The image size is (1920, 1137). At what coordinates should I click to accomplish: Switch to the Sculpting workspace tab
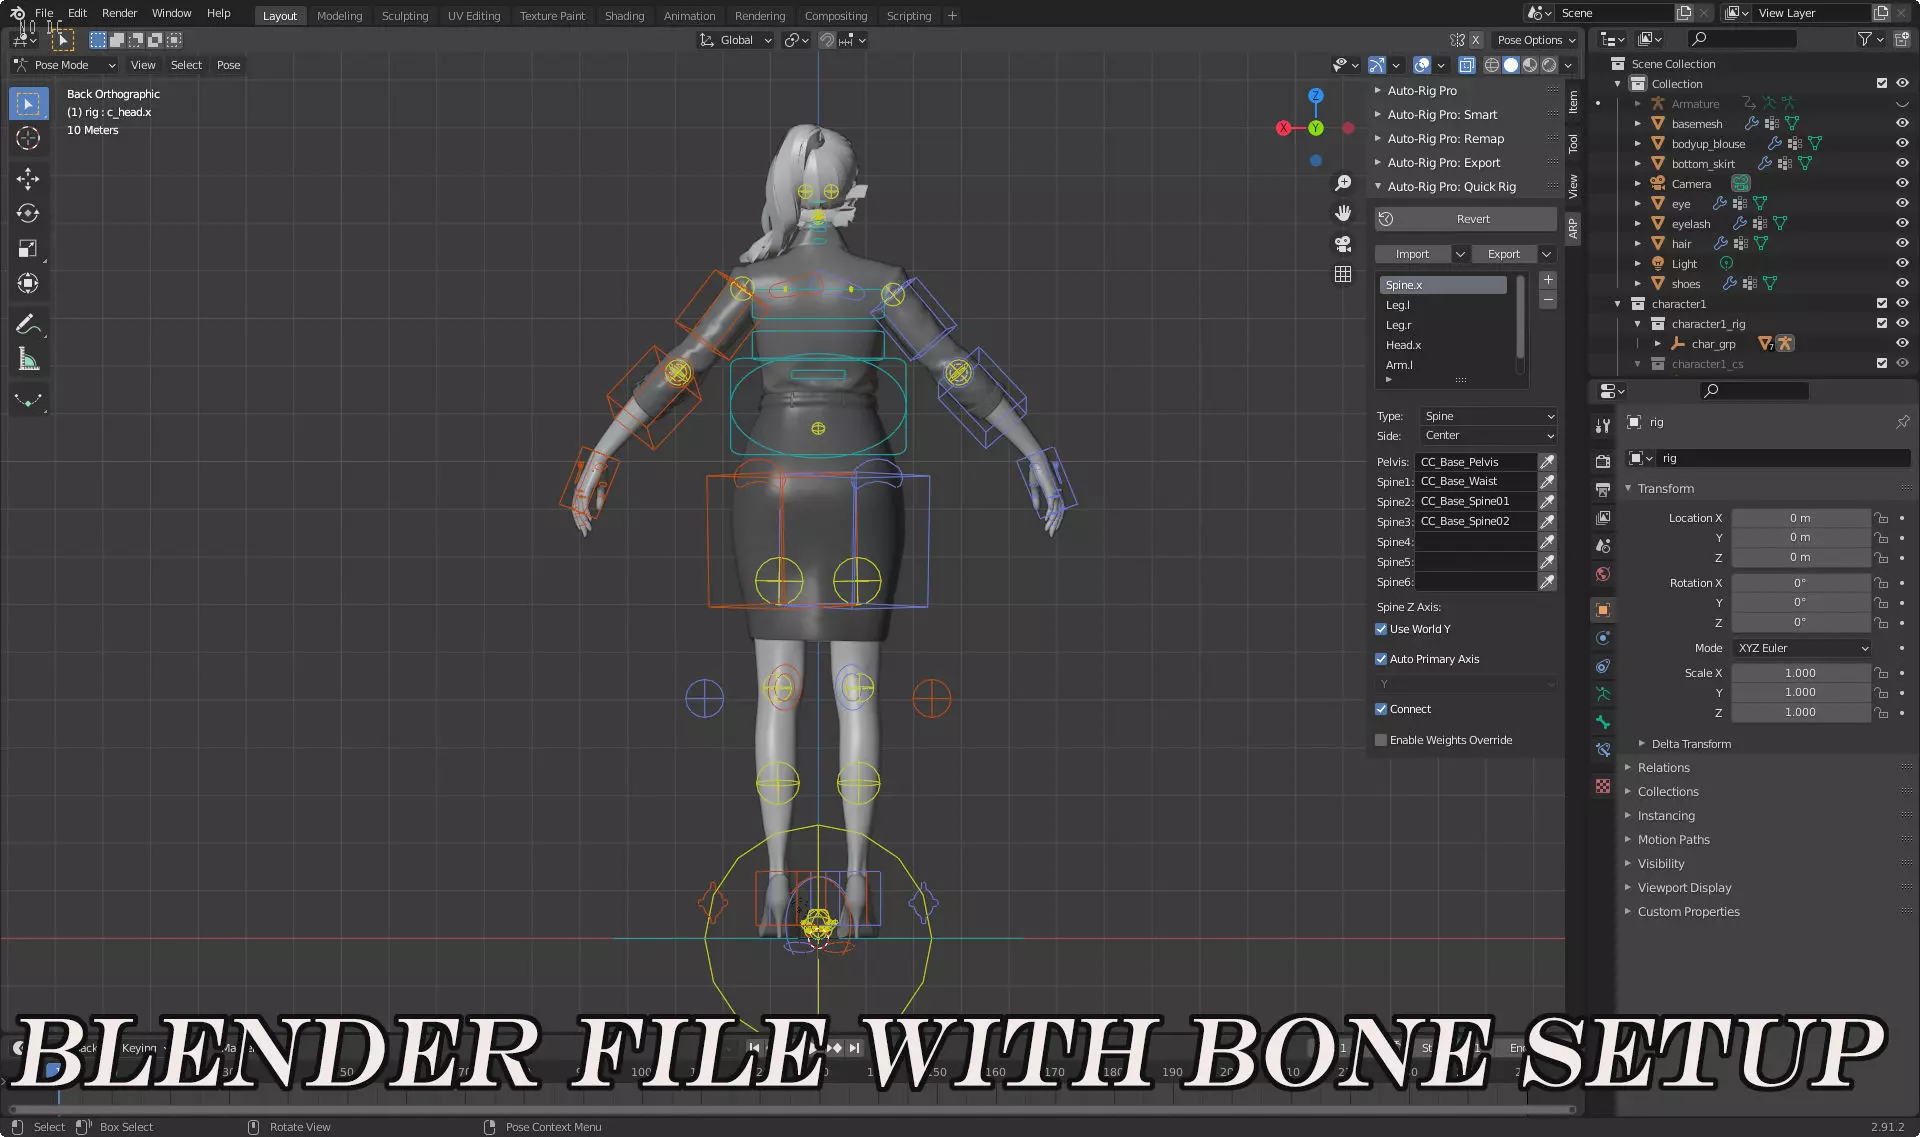click(x=405, y=16)
